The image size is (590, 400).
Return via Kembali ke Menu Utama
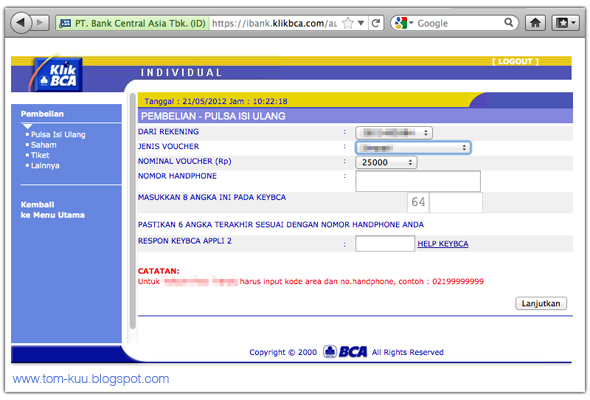(52, 210)
